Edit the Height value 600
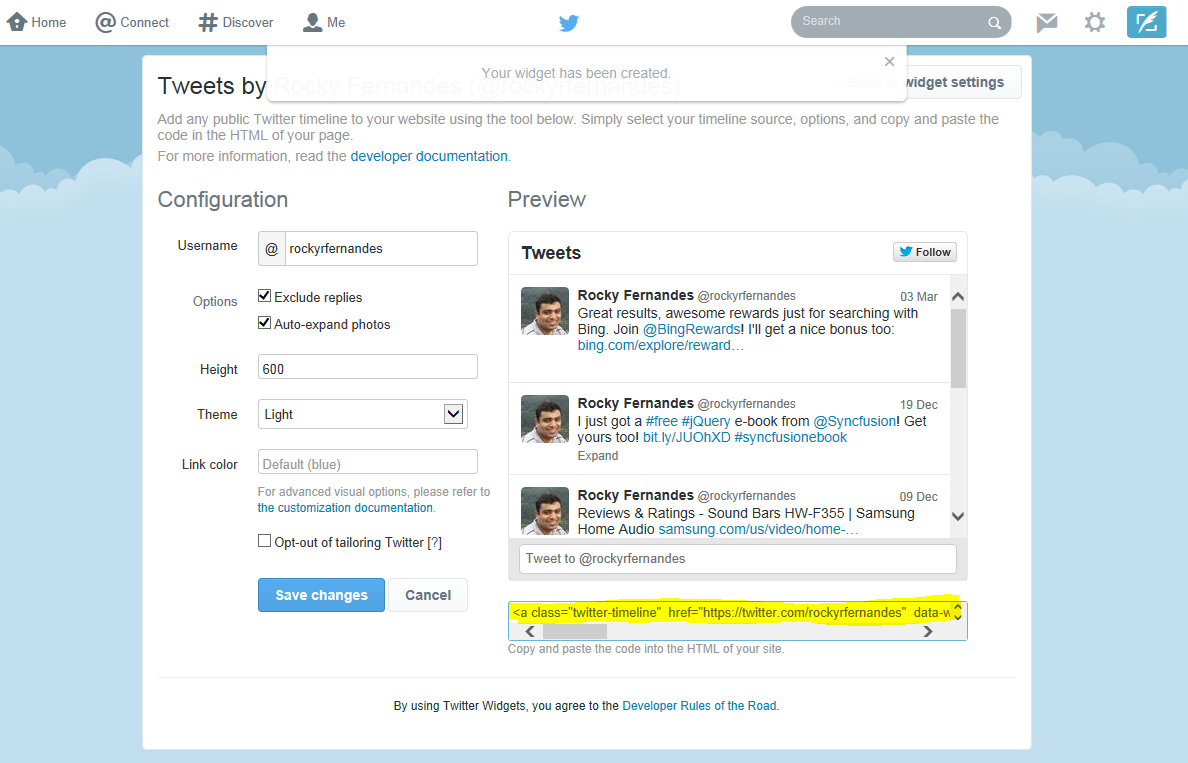The width and height of the screenshot is (1188, 763). pos(367,367)
